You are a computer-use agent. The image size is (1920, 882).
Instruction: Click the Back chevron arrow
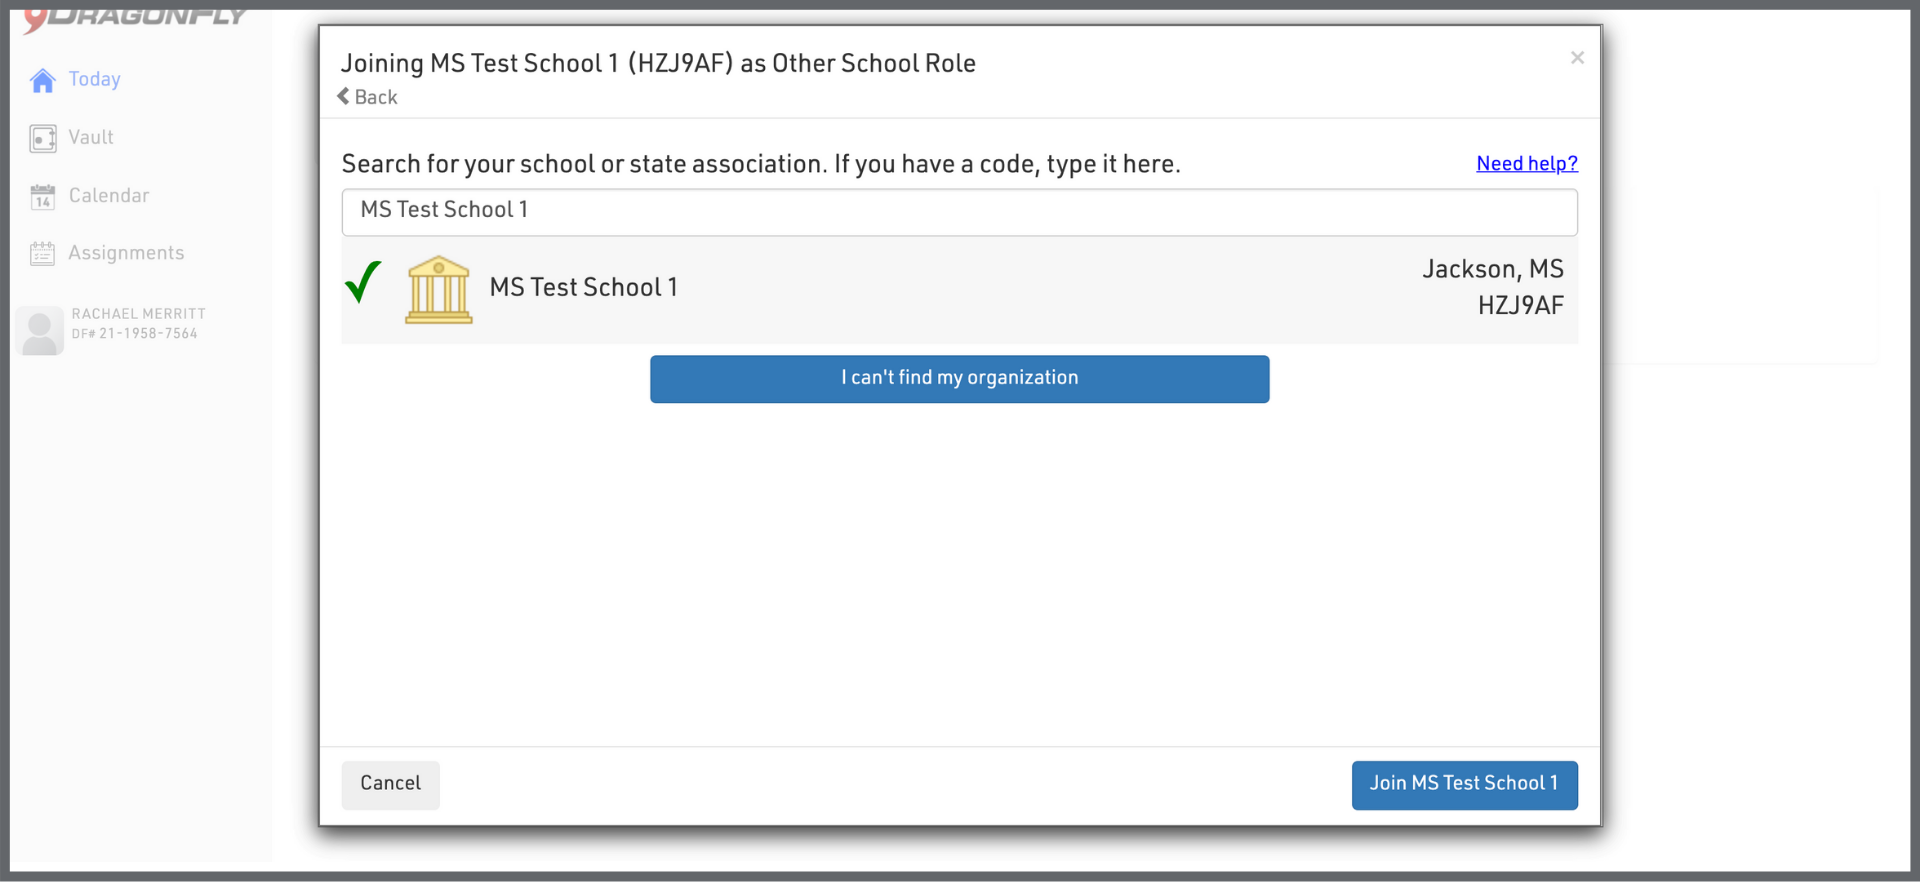click(344, 97)
